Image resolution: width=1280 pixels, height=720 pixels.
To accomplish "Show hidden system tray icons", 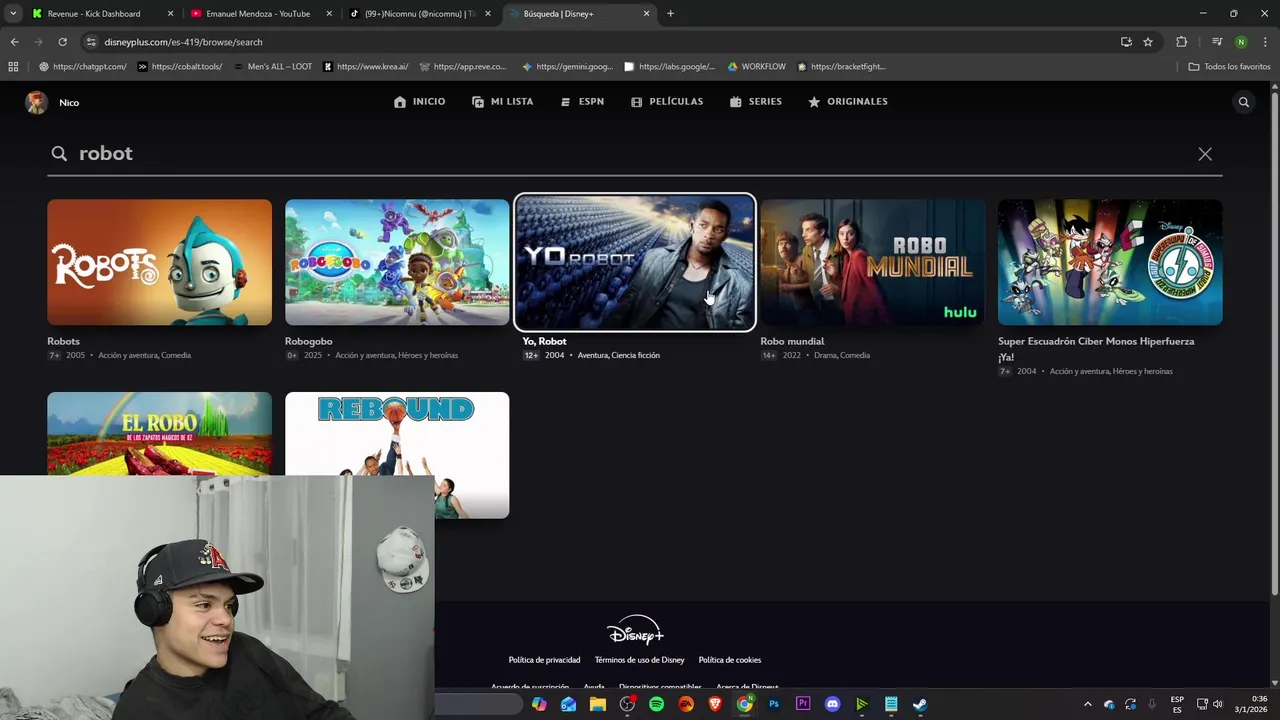I will [x=1088, y=704].
